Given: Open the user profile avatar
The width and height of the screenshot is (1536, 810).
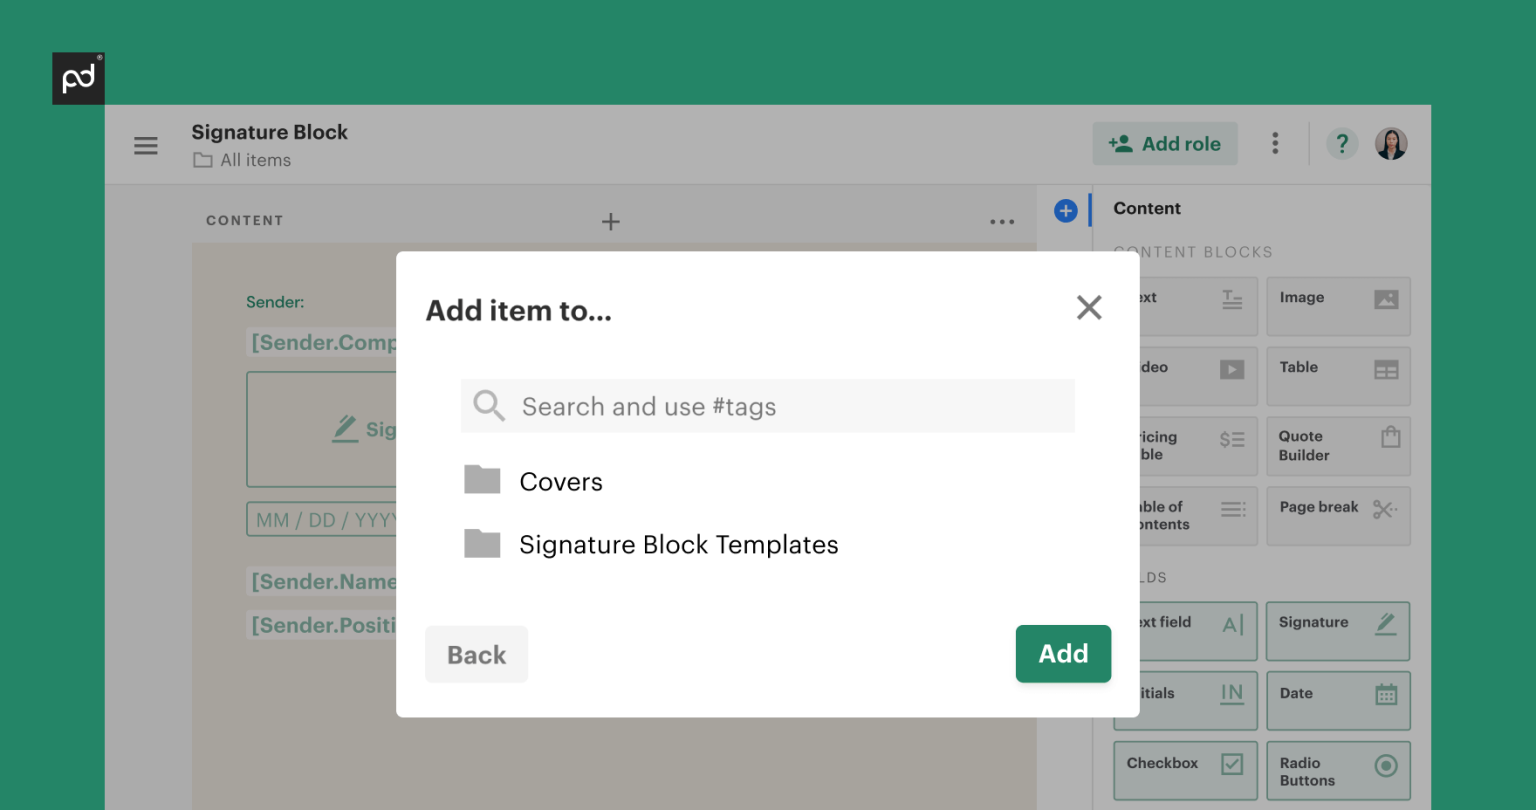Looking at the screenshot, I should coord(1391,144).
